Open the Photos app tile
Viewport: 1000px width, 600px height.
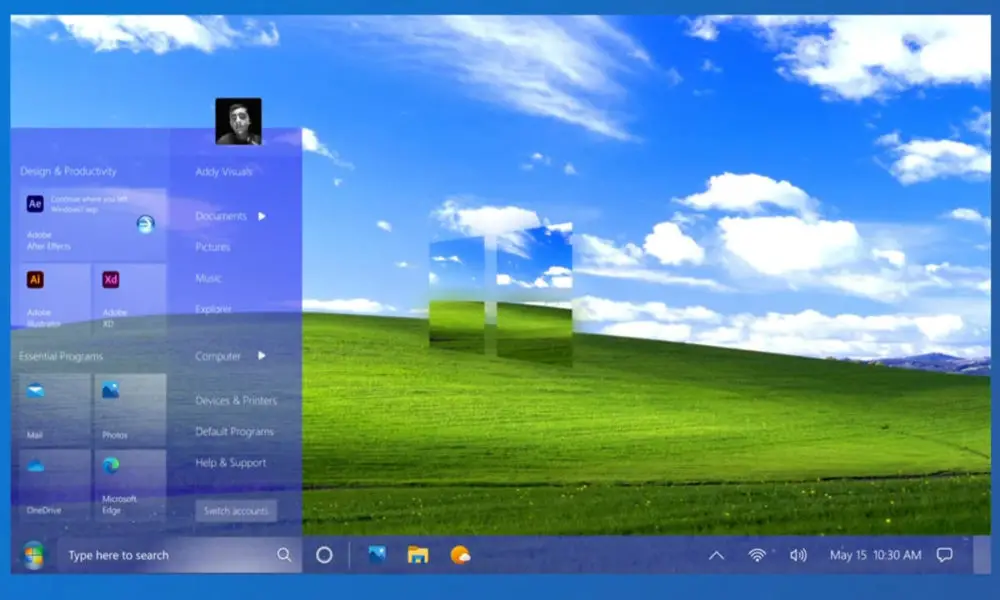click(x=130, y=409)
